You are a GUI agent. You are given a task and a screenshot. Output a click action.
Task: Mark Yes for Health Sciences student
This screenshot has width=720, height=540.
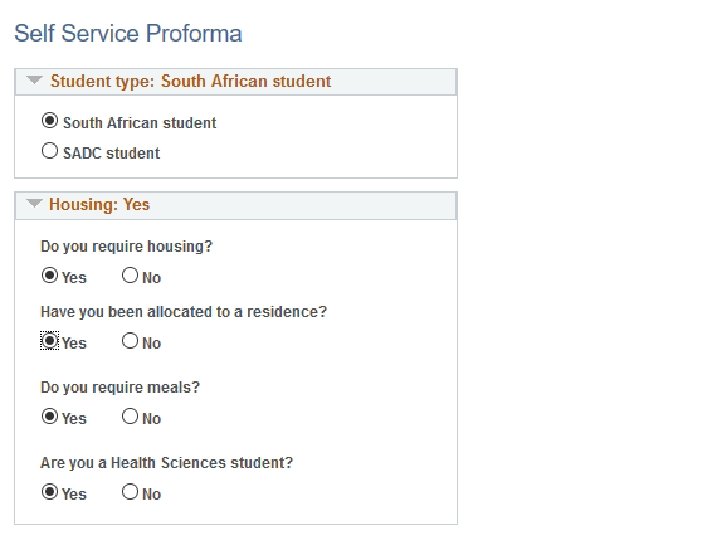50,492
